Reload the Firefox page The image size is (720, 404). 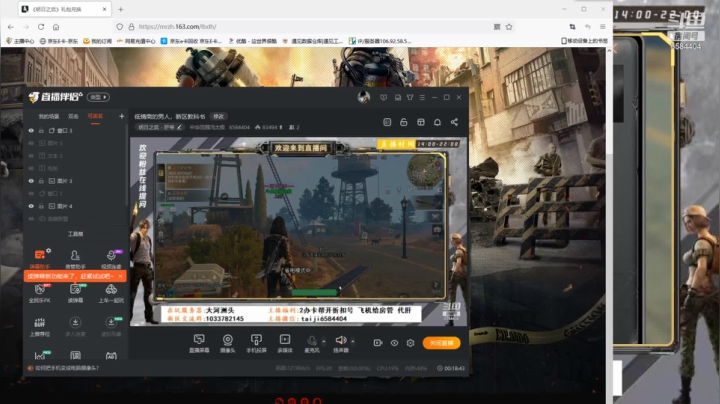pos(41,27)
